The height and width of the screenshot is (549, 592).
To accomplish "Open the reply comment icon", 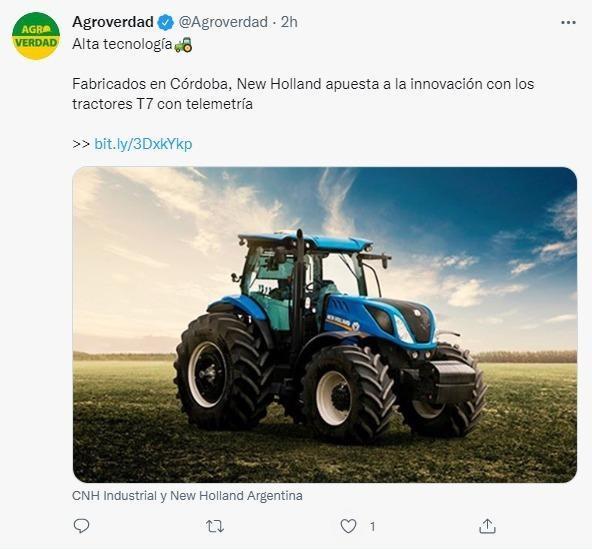I will tap(81, 526).
